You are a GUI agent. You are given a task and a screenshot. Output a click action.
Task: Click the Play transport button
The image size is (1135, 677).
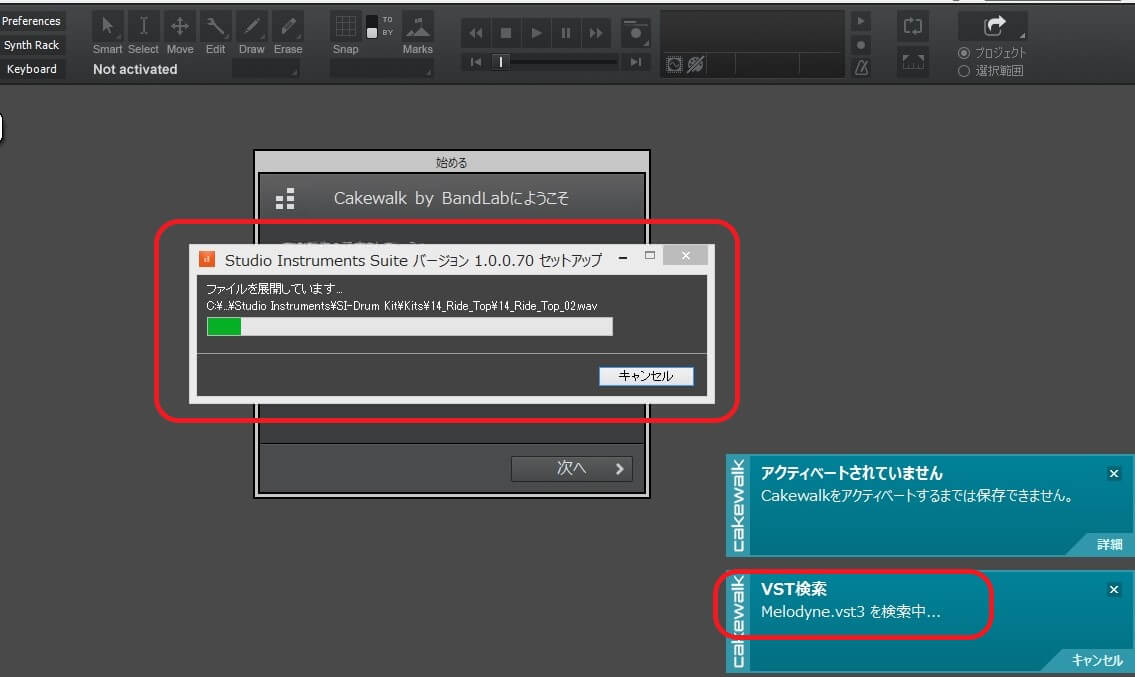[x=536, y=33]
